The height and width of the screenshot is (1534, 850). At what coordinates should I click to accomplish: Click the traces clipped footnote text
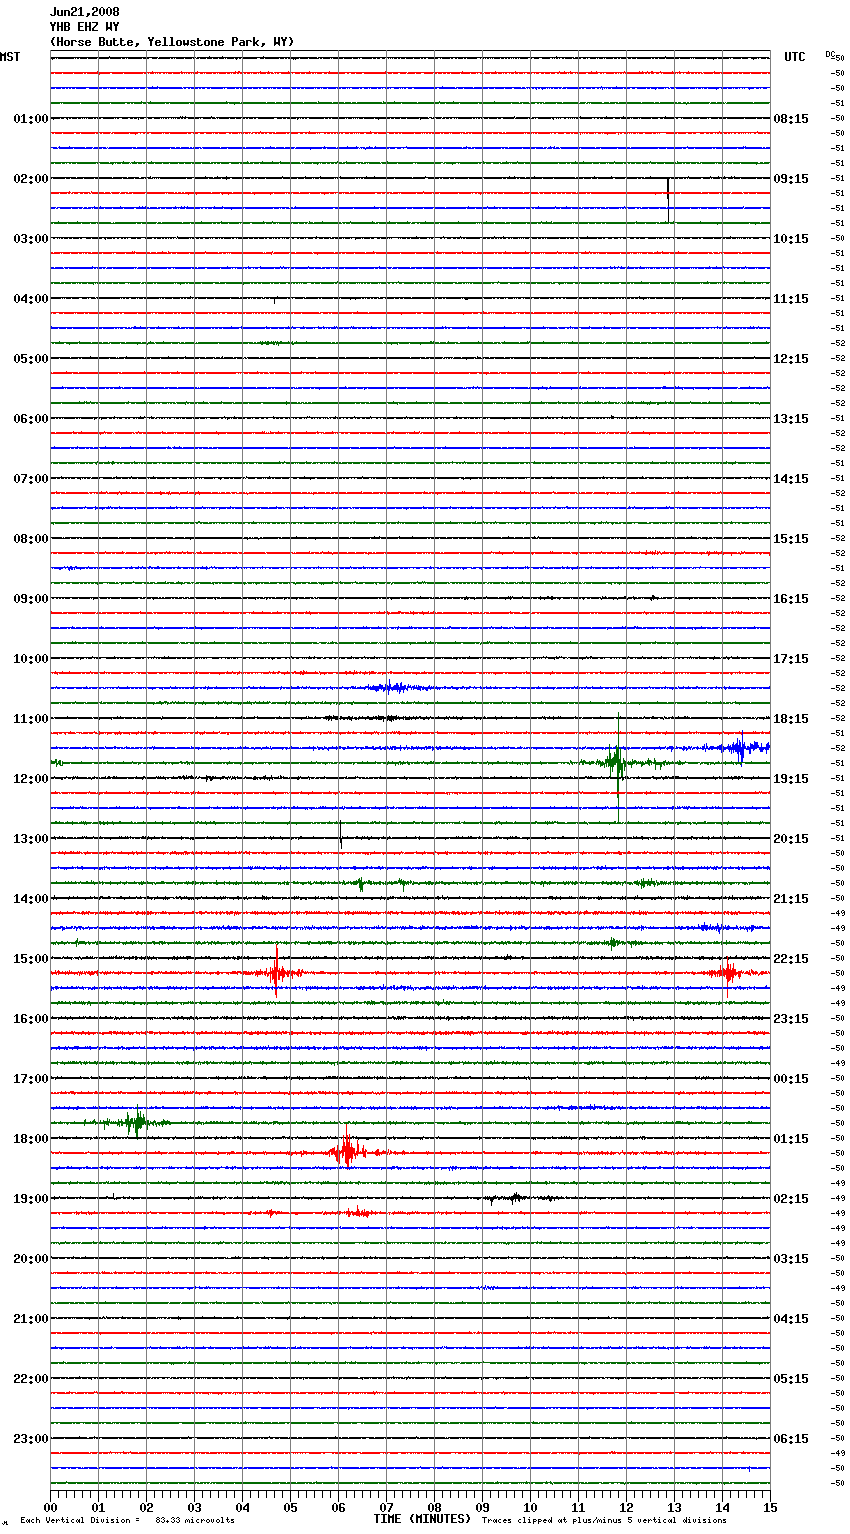tap(604, 1521)
